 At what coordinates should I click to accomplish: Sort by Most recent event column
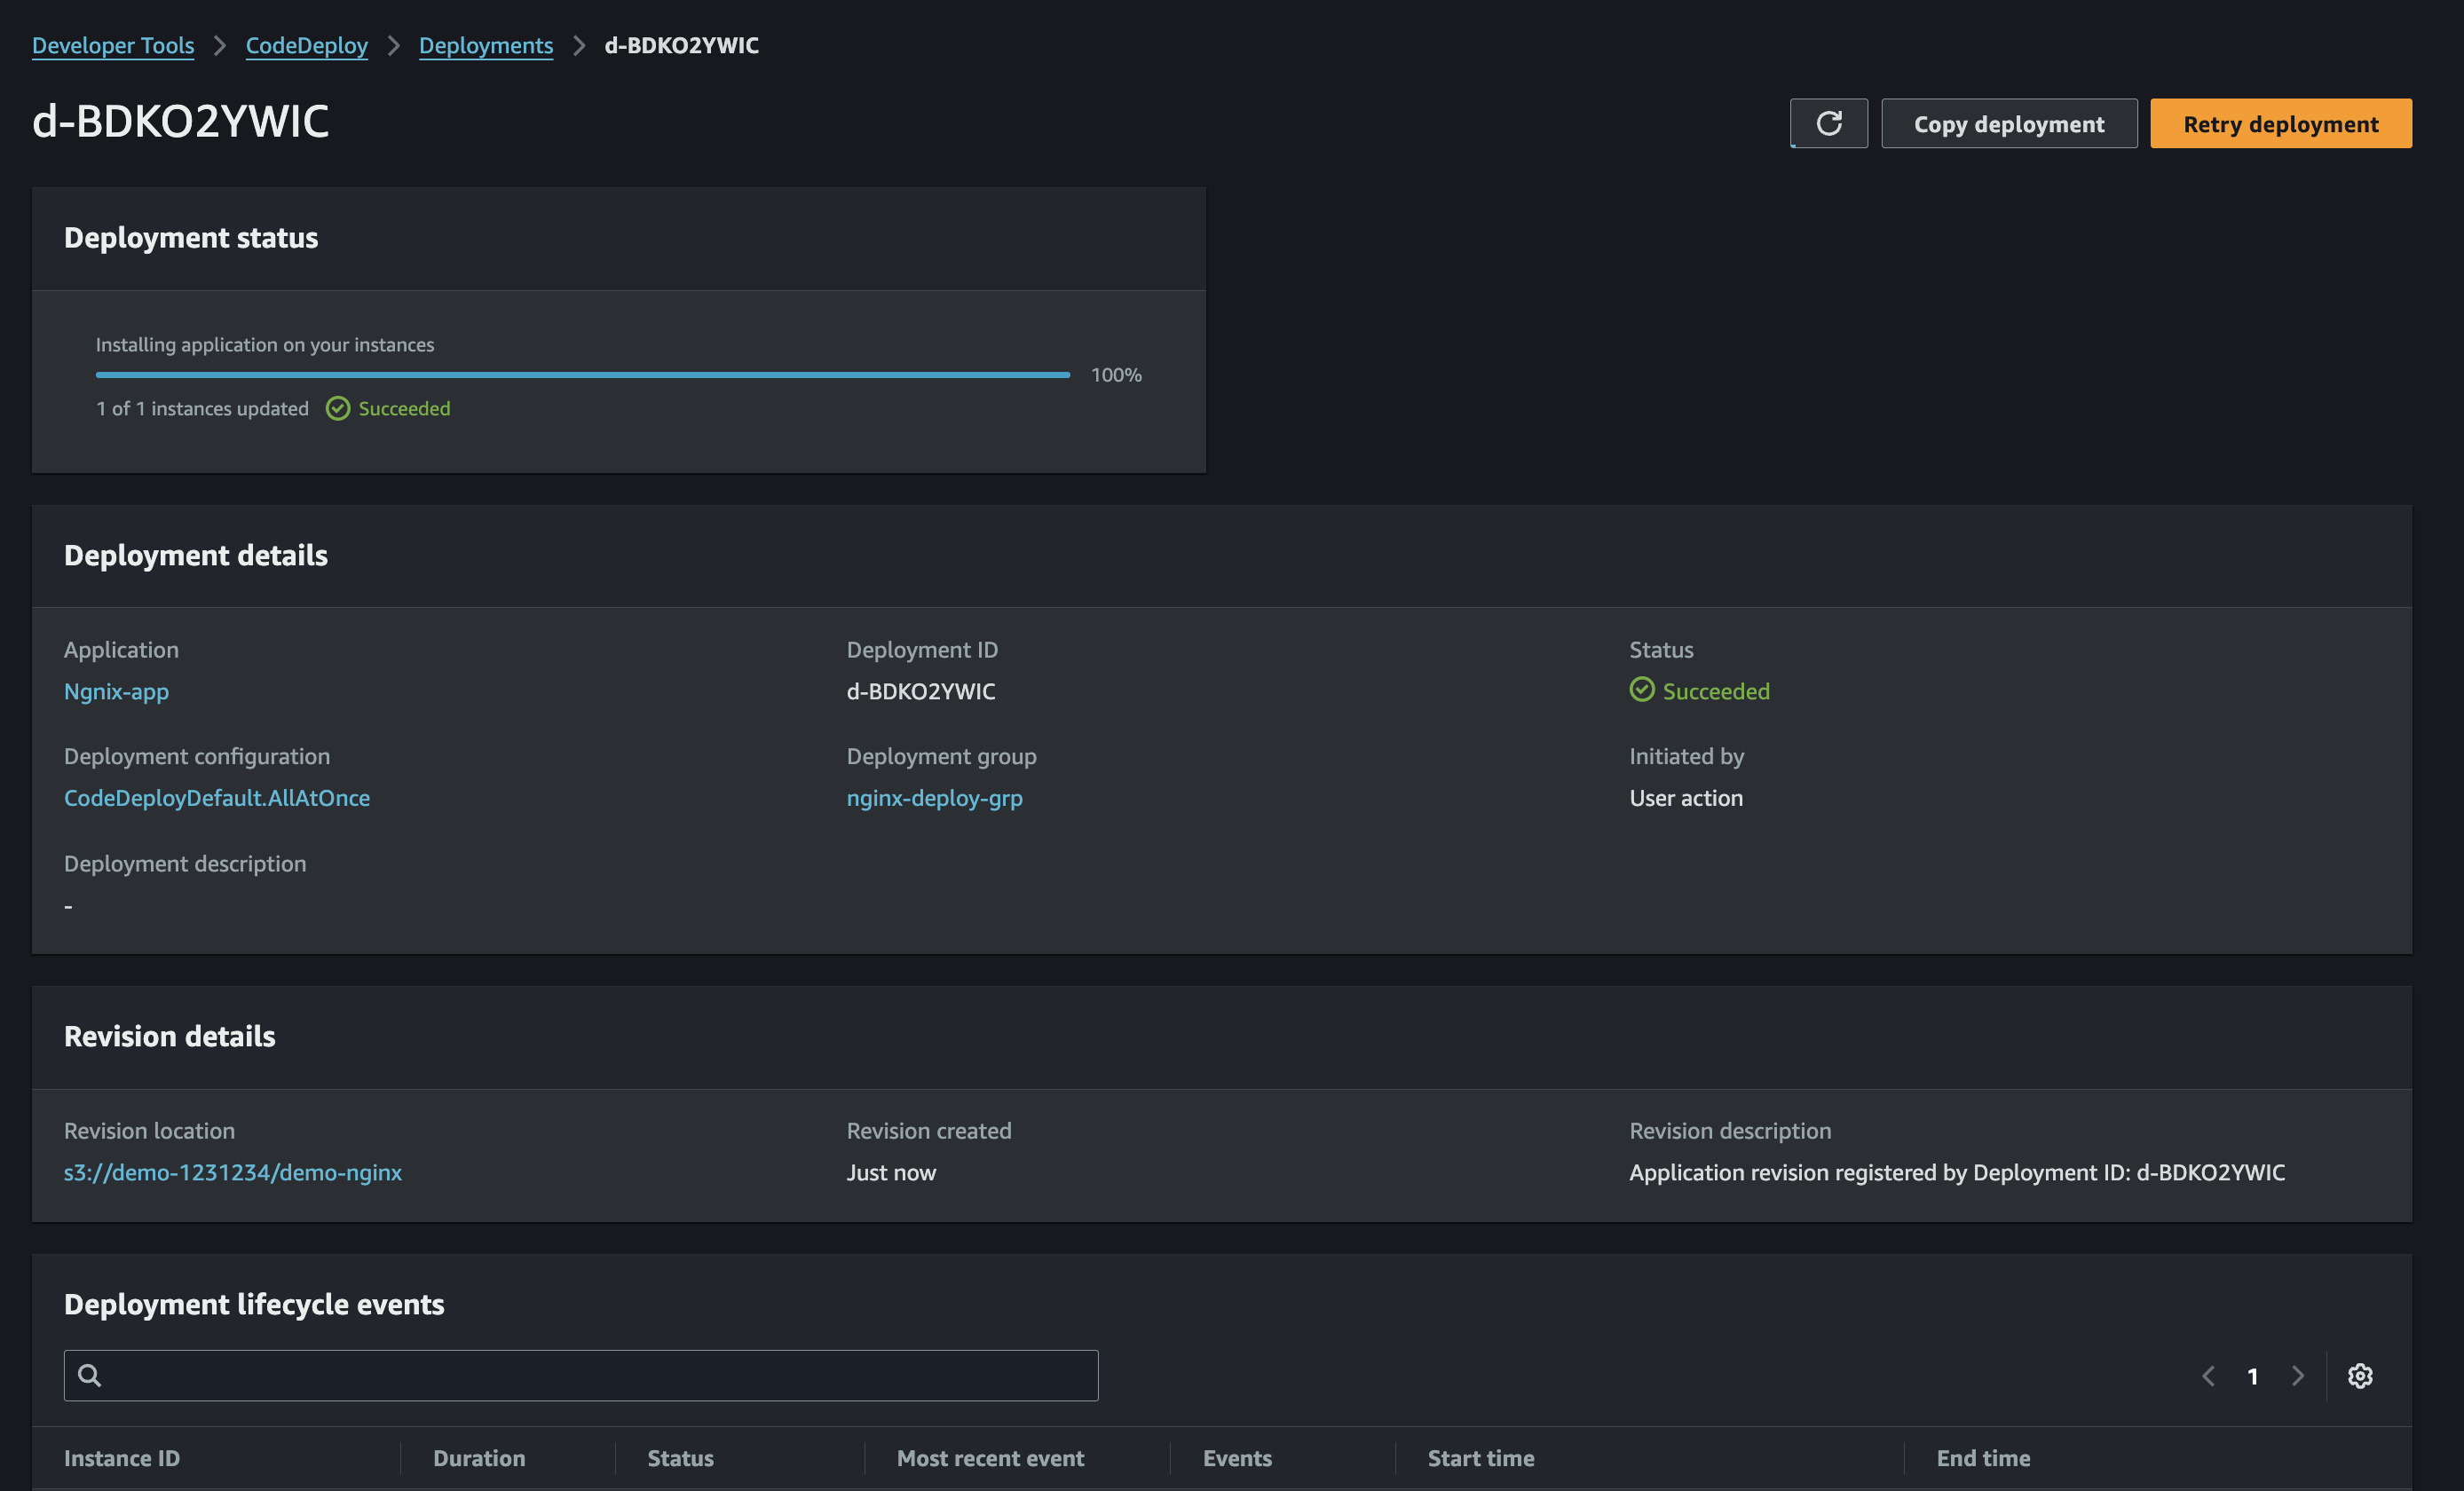pos(990,1457)
